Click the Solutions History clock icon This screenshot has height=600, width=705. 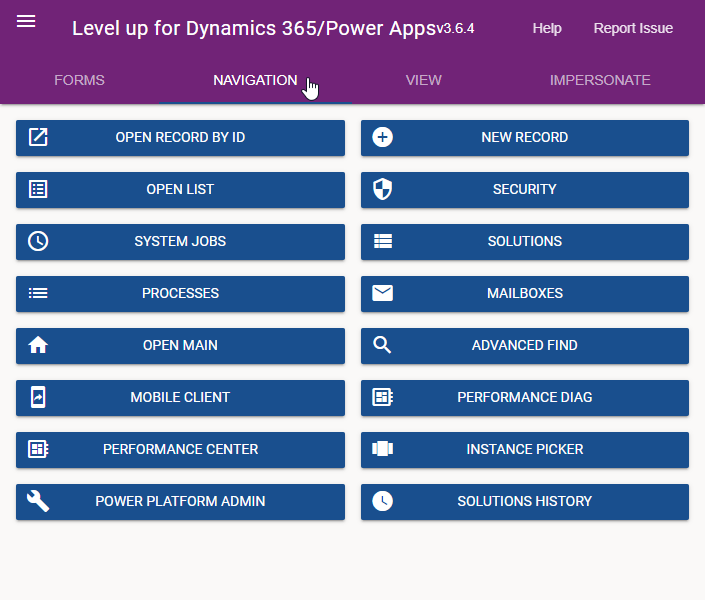coord(383,501)
